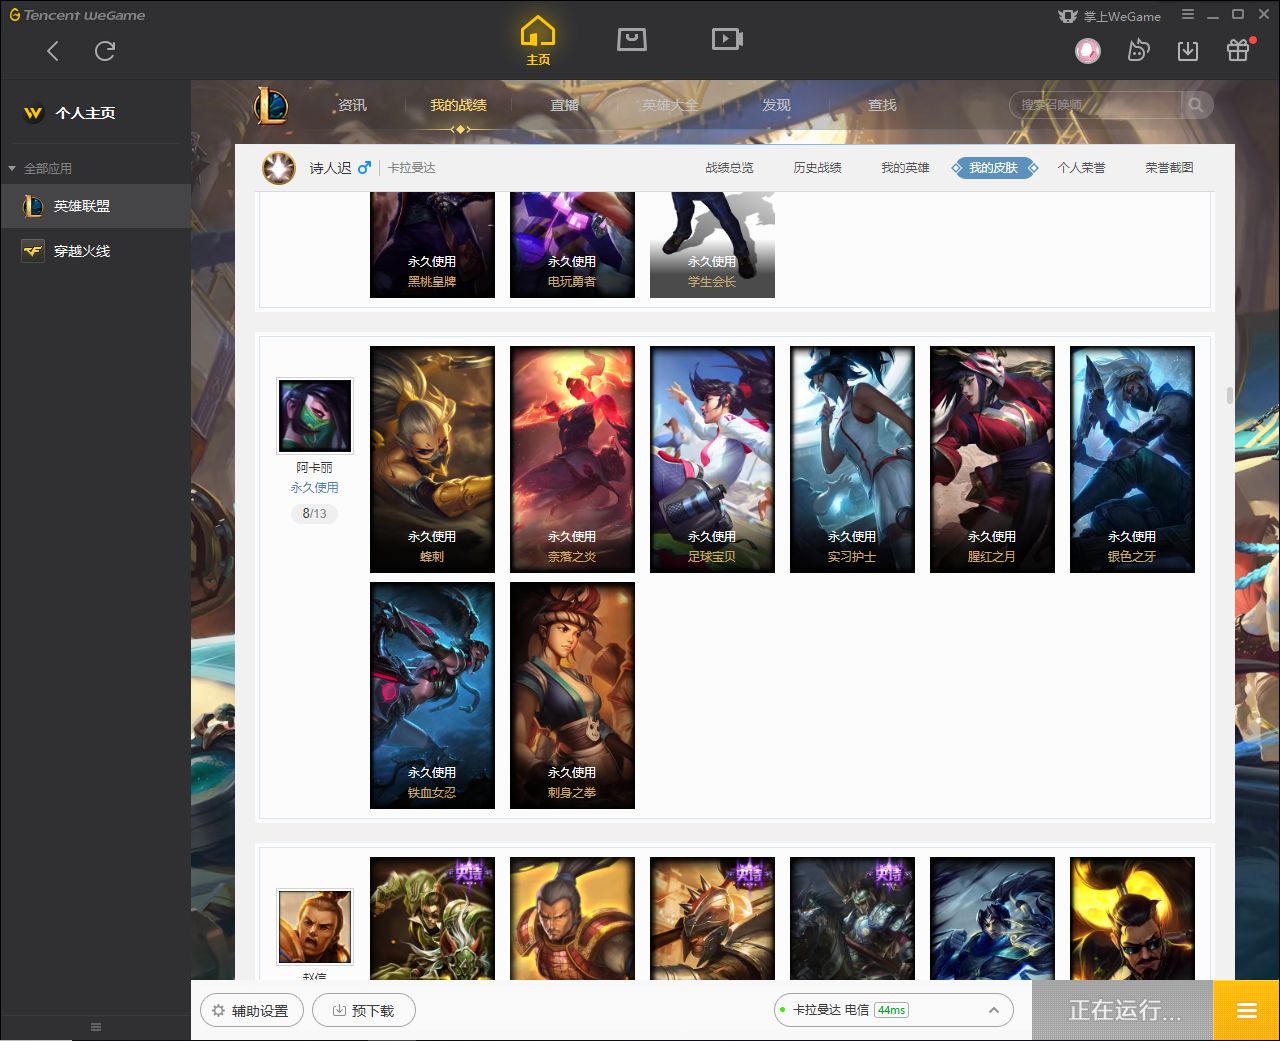Open the 资讯 tab
This screenshot has height=1041, width=1280.
point(352,105)
